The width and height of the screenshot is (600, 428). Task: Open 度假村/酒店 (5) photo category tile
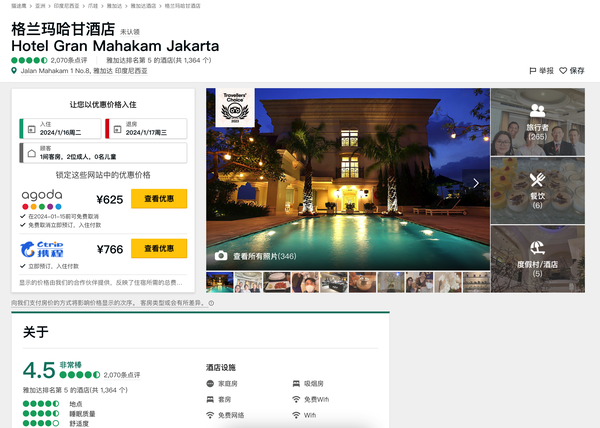(x=538, y=259)
